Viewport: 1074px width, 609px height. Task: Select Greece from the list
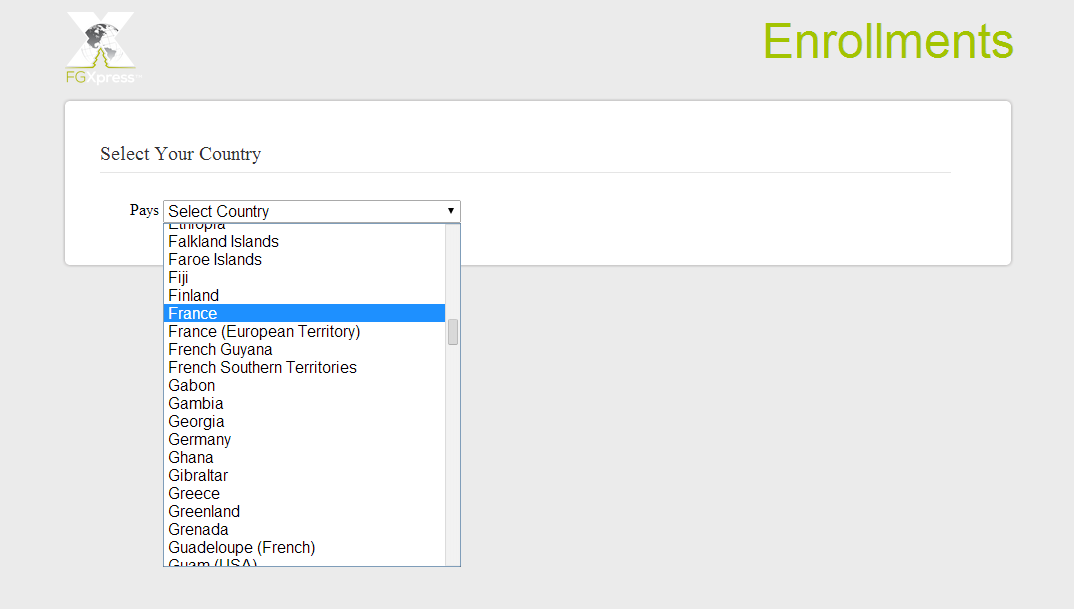(x=304, y=493)
